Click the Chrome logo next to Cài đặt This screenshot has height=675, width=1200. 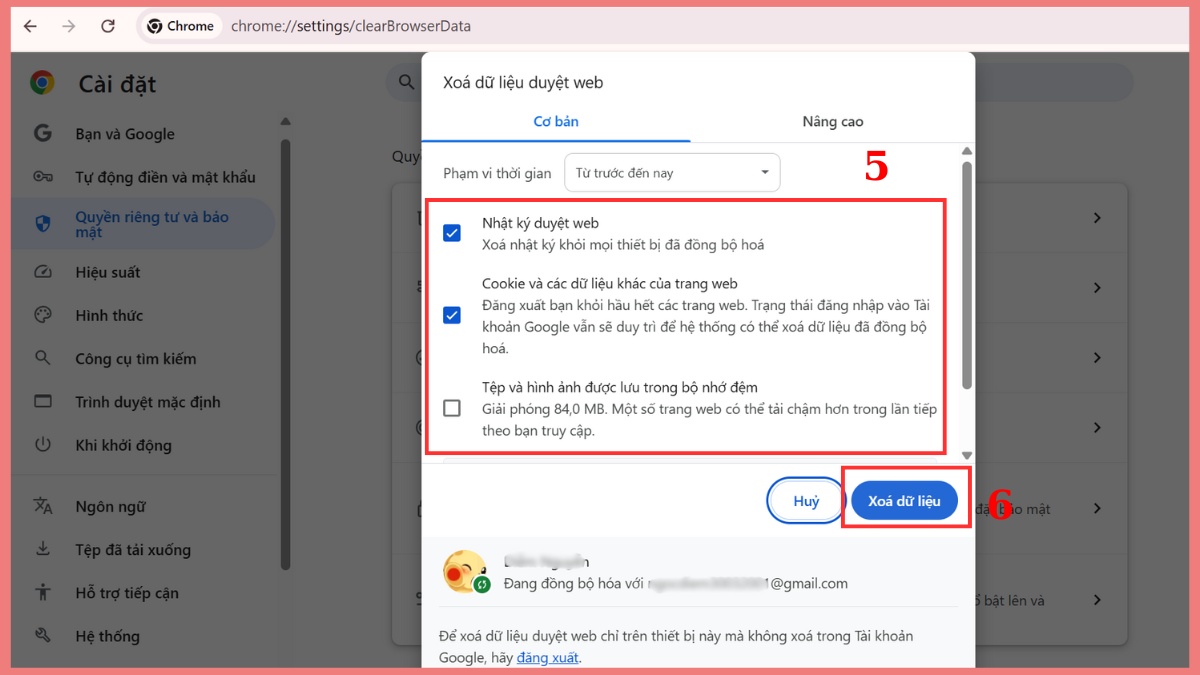tap(42, 83)
